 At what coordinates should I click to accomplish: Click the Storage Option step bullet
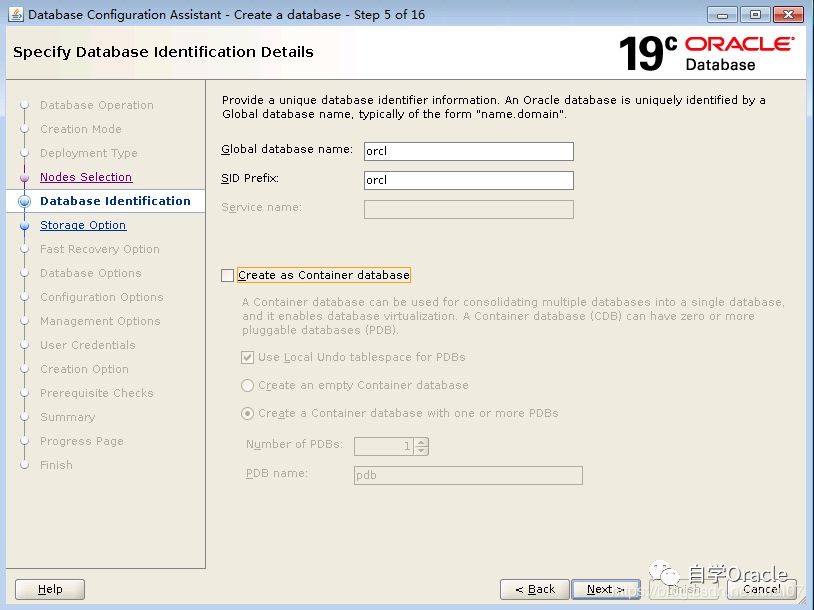coord(25,226)
